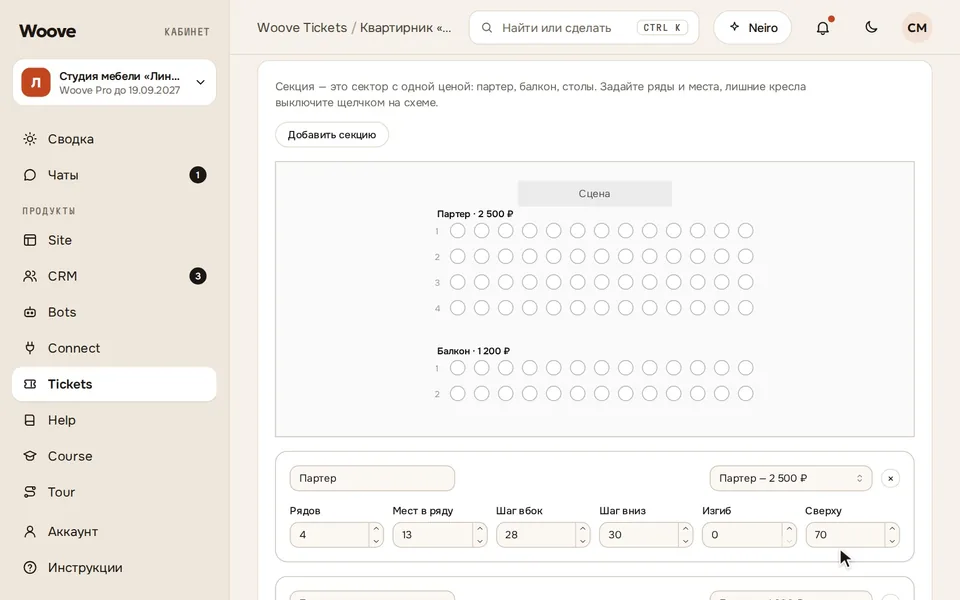Click the red Л studio avatar
The image size is (960, 600).
[36, 82]
